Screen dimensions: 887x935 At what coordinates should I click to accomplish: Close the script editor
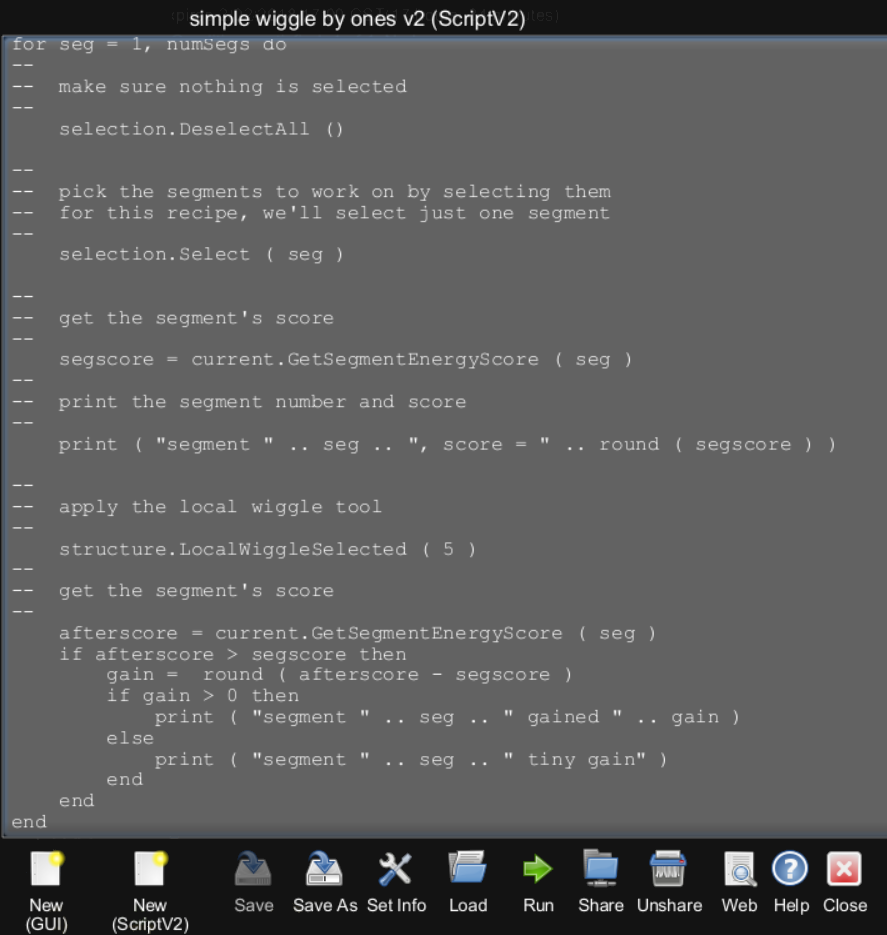click(844, 869)
